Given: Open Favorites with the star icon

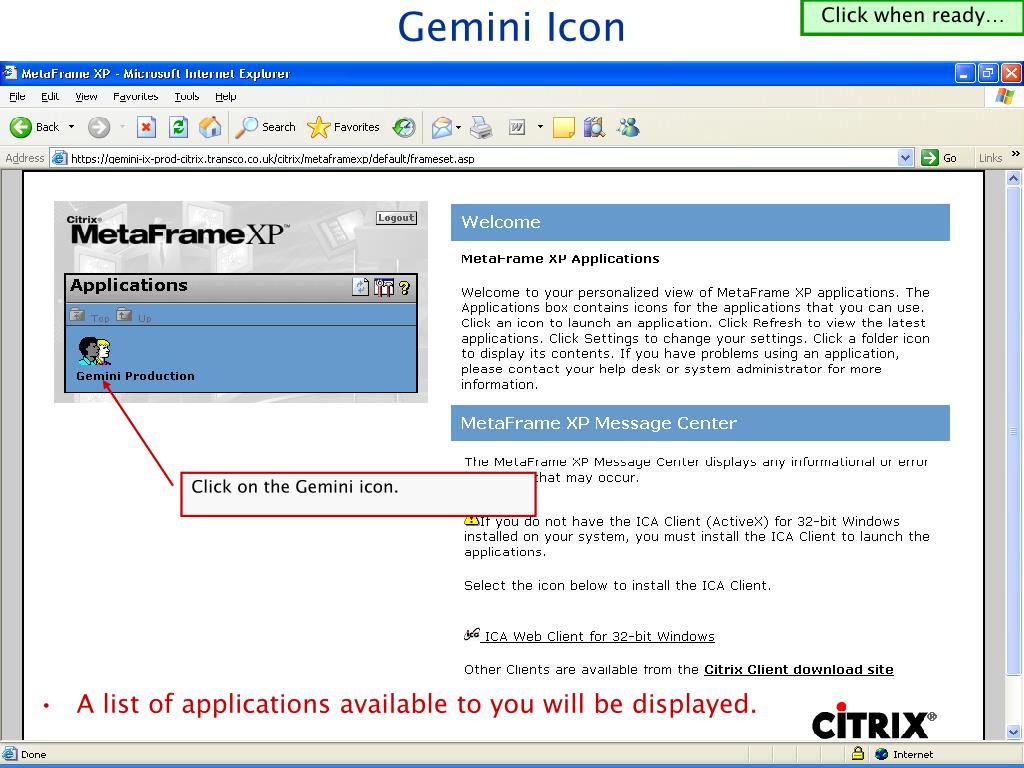Looking at the screenshot, I should [319, 127].
